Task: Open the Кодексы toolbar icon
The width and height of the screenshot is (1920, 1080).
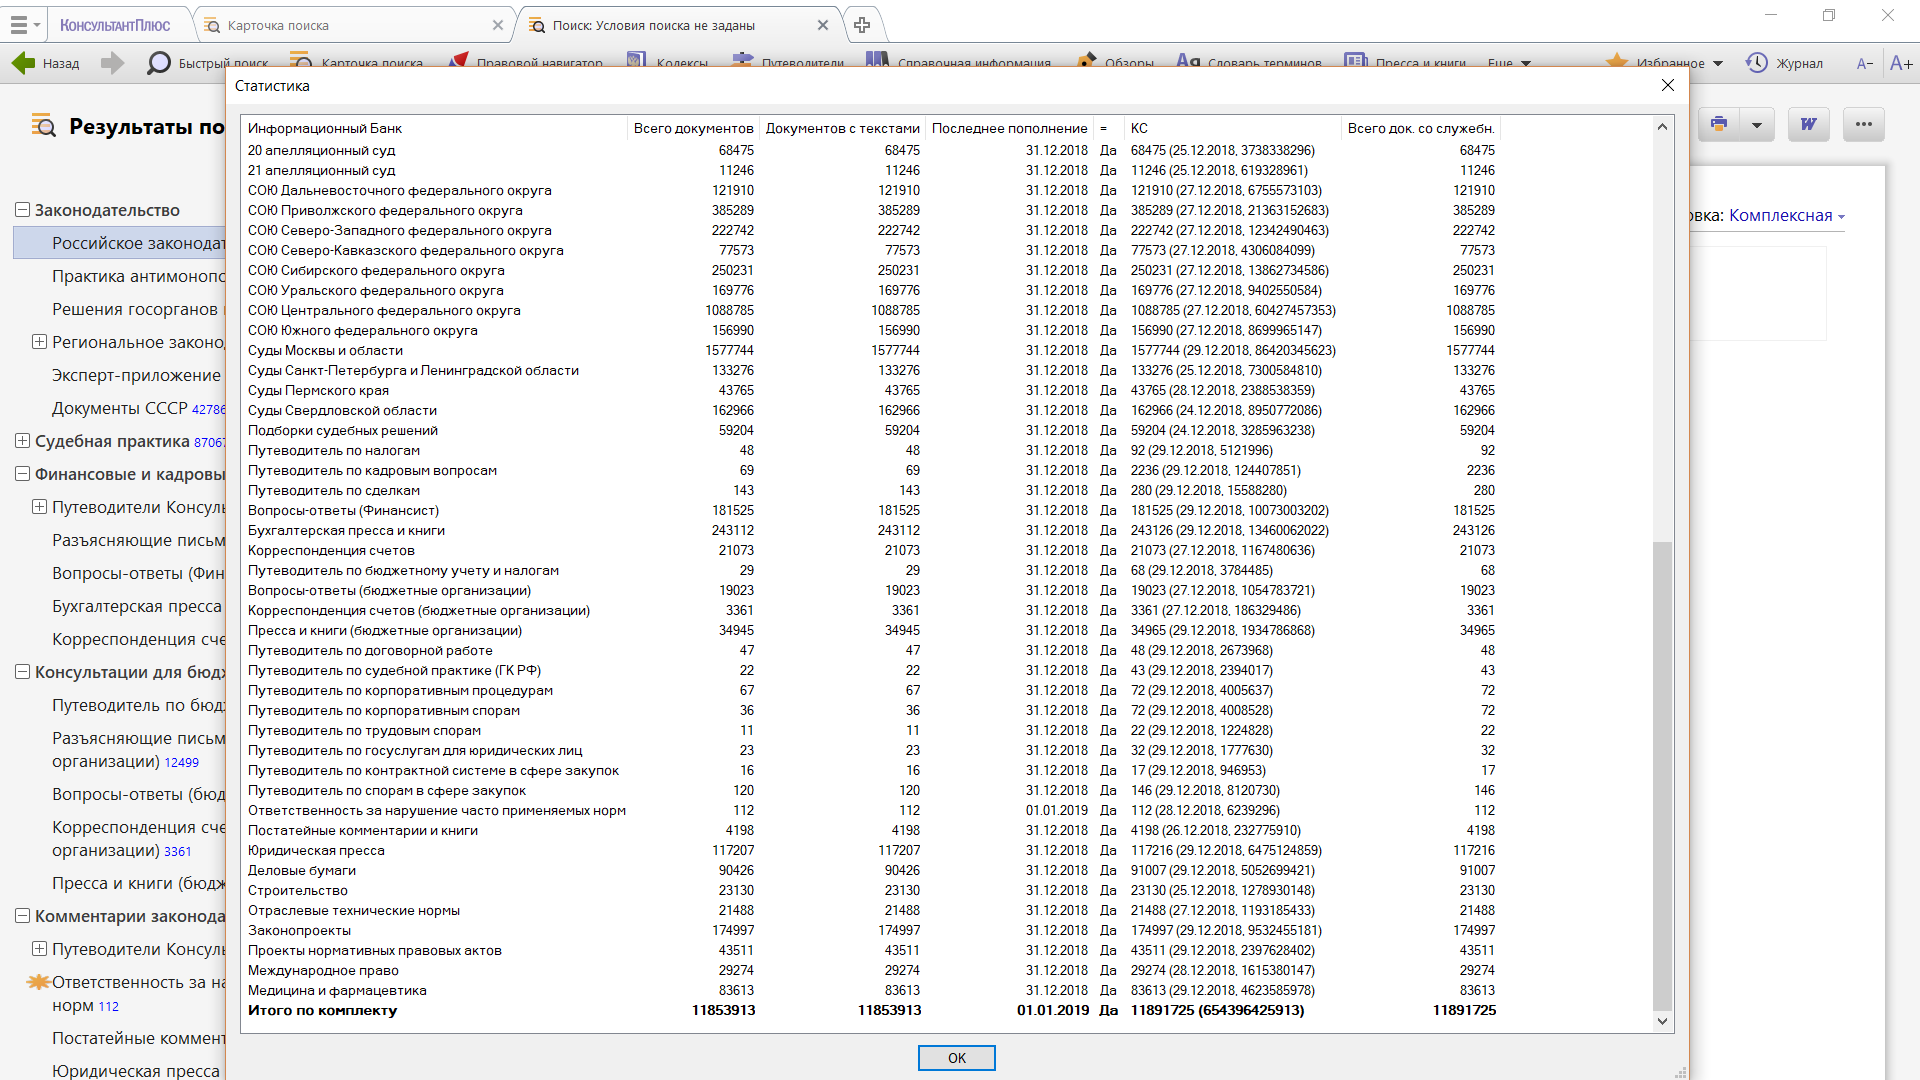Action: click(x=636, y=62)
